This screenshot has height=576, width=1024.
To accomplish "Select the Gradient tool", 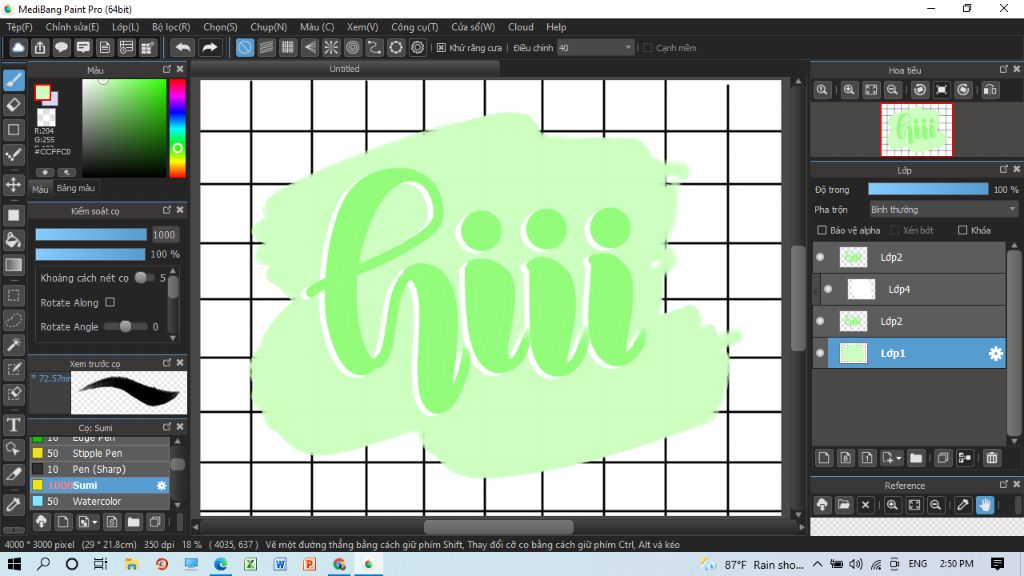I will [14, 264].
